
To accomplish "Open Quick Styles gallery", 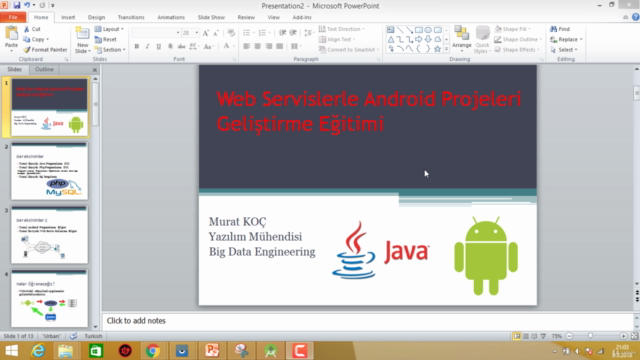I will tap(482, 40).
